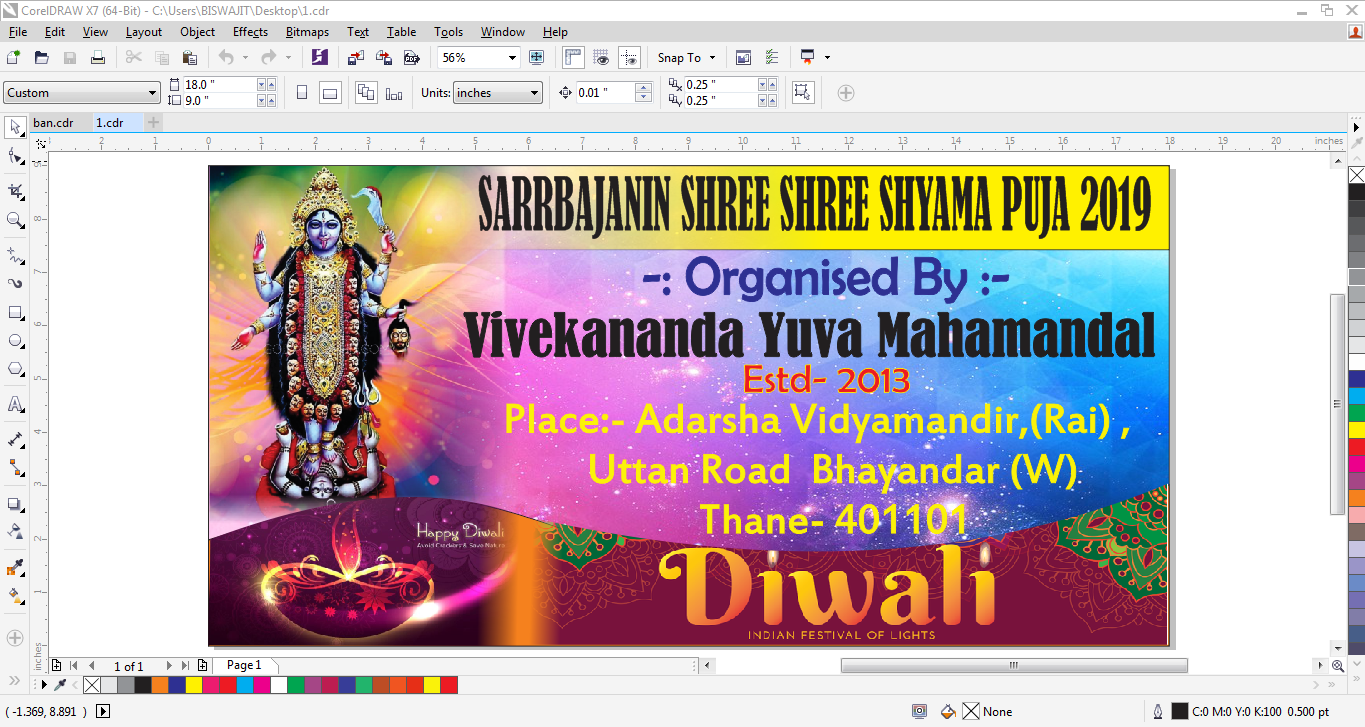This screenshot has height=727, width=1365.
Task: Pick the black swatch in right palette
Action: (1356, 192)
